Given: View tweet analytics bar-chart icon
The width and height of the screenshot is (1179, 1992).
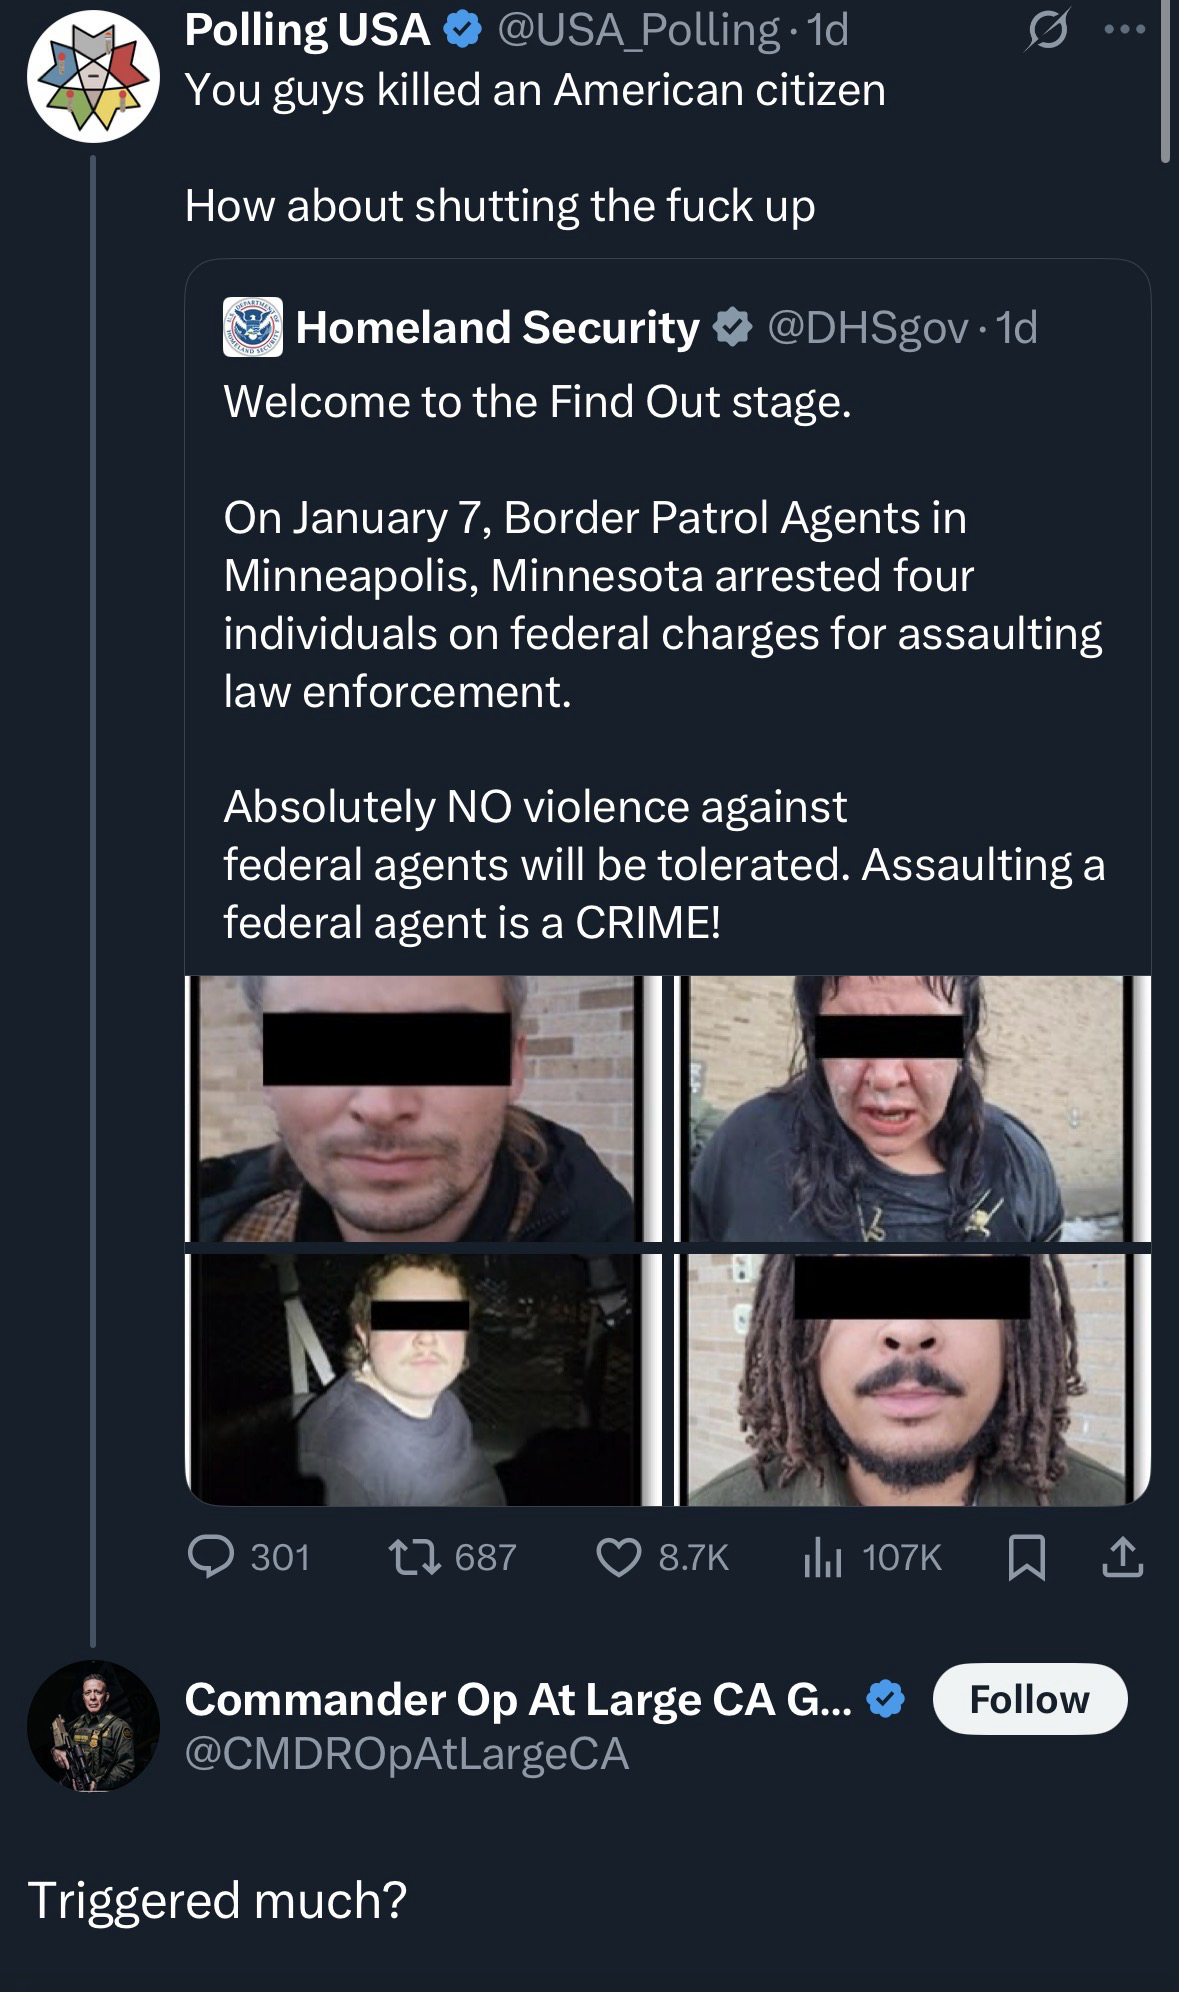Looking at the screenshot, I should pos(823,1557).
